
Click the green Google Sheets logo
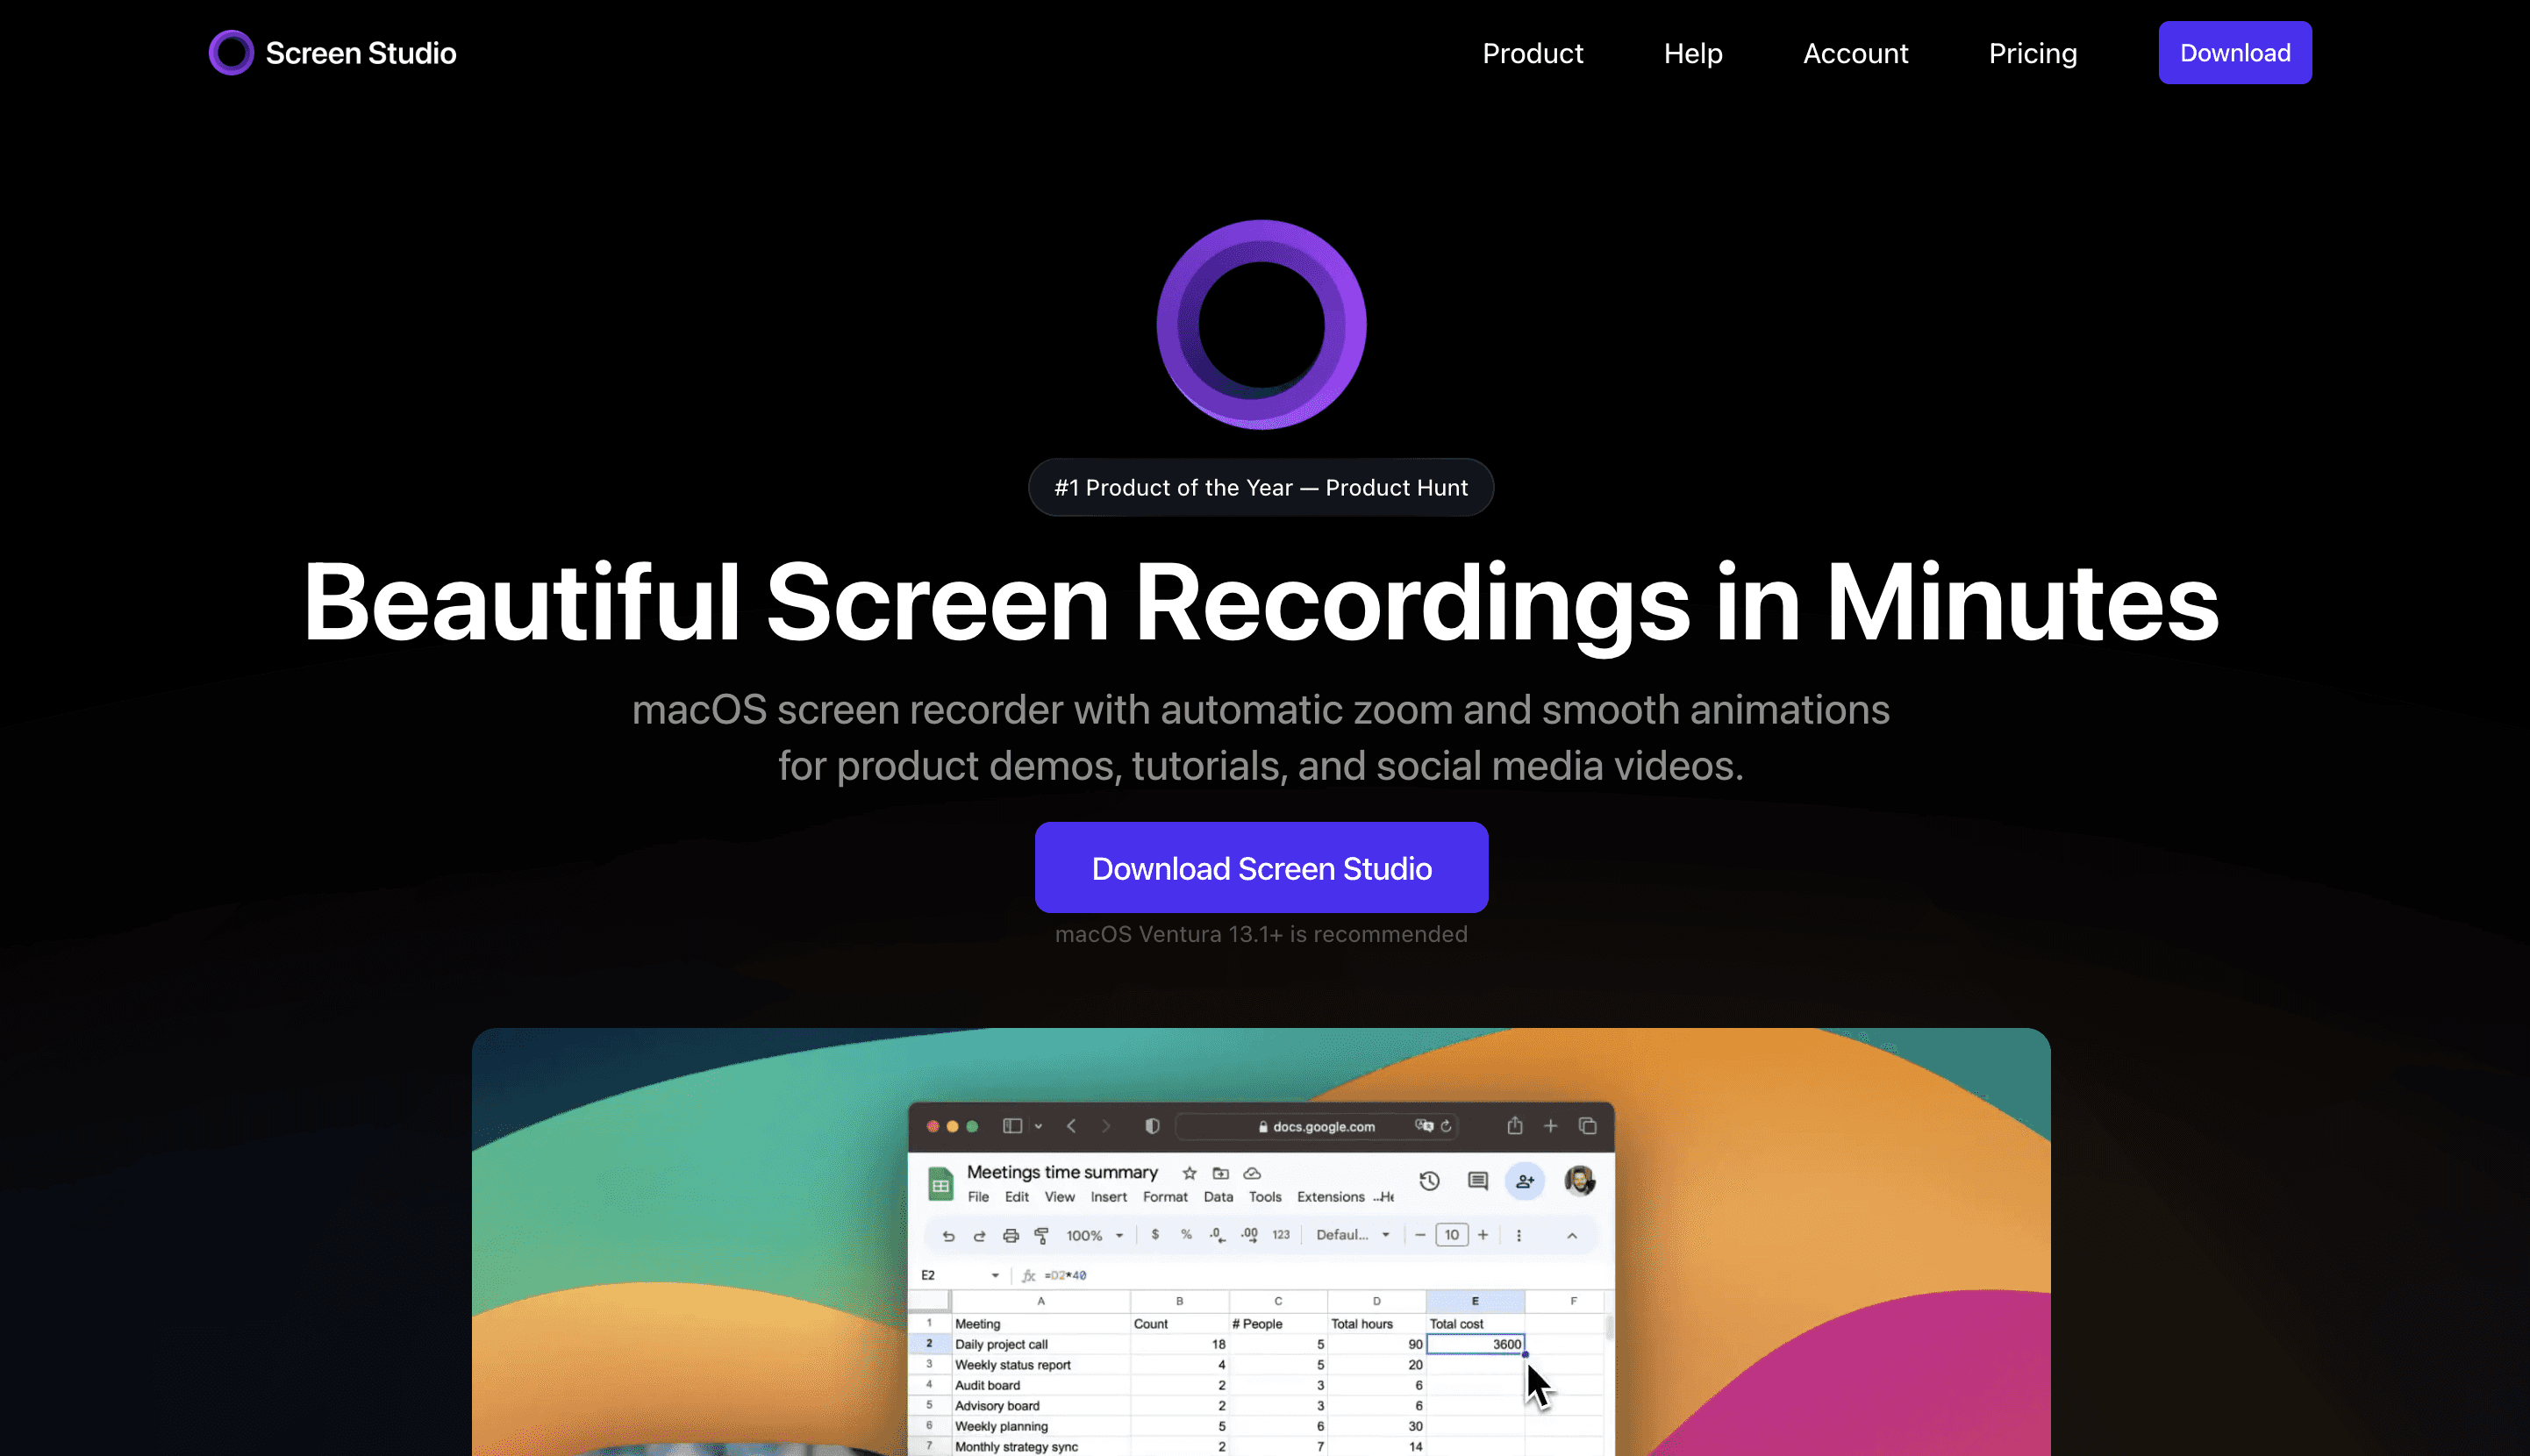[940, 1184]
